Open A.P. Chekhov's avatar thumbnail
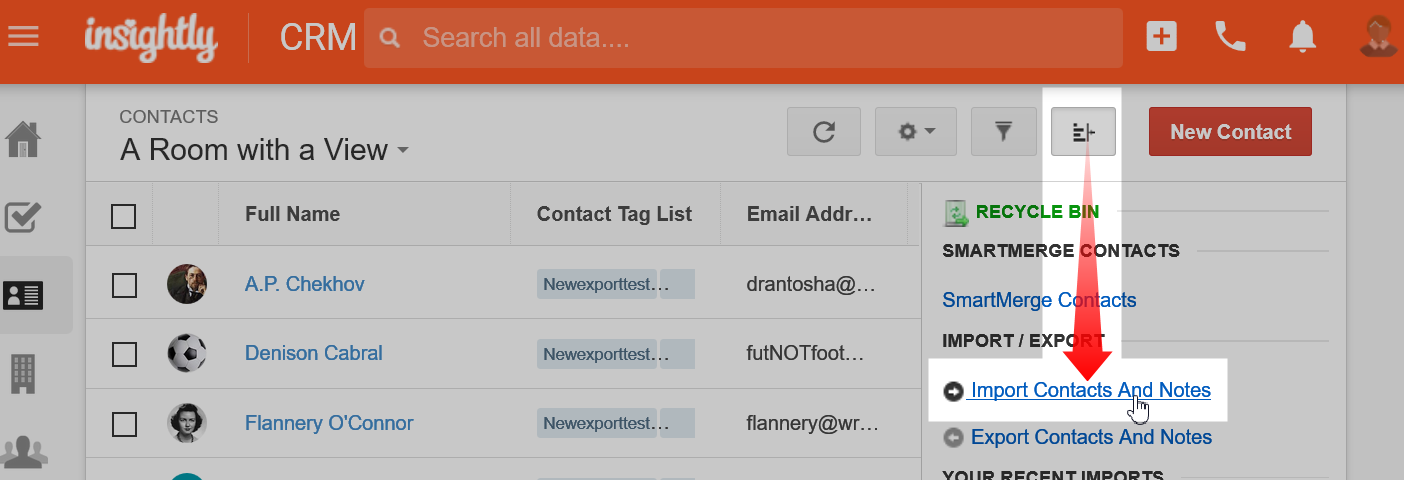 pyautogui.click(x=187, y=284)
